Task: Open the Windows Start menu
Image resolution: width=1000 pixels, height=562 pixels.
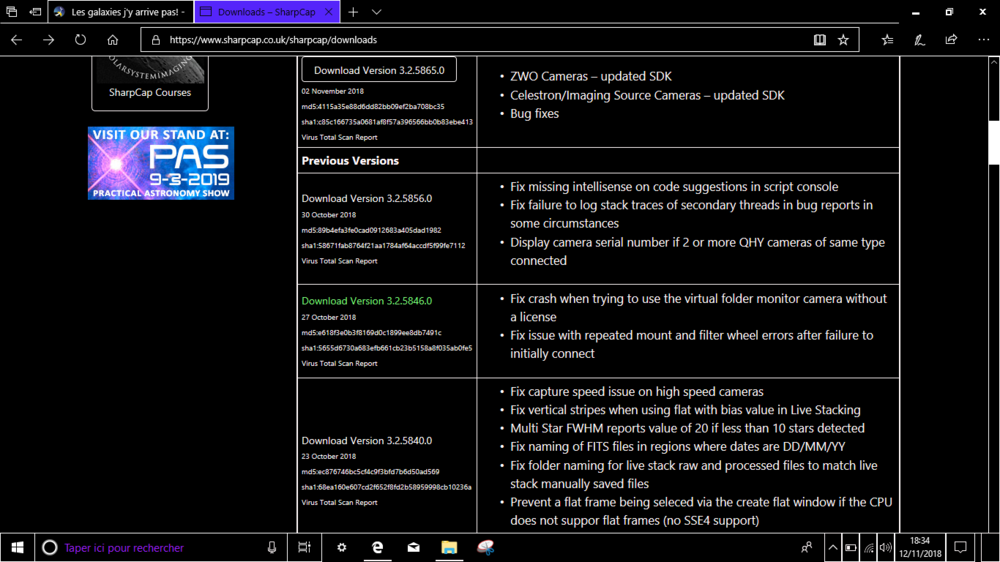Action: click(17, 547)
